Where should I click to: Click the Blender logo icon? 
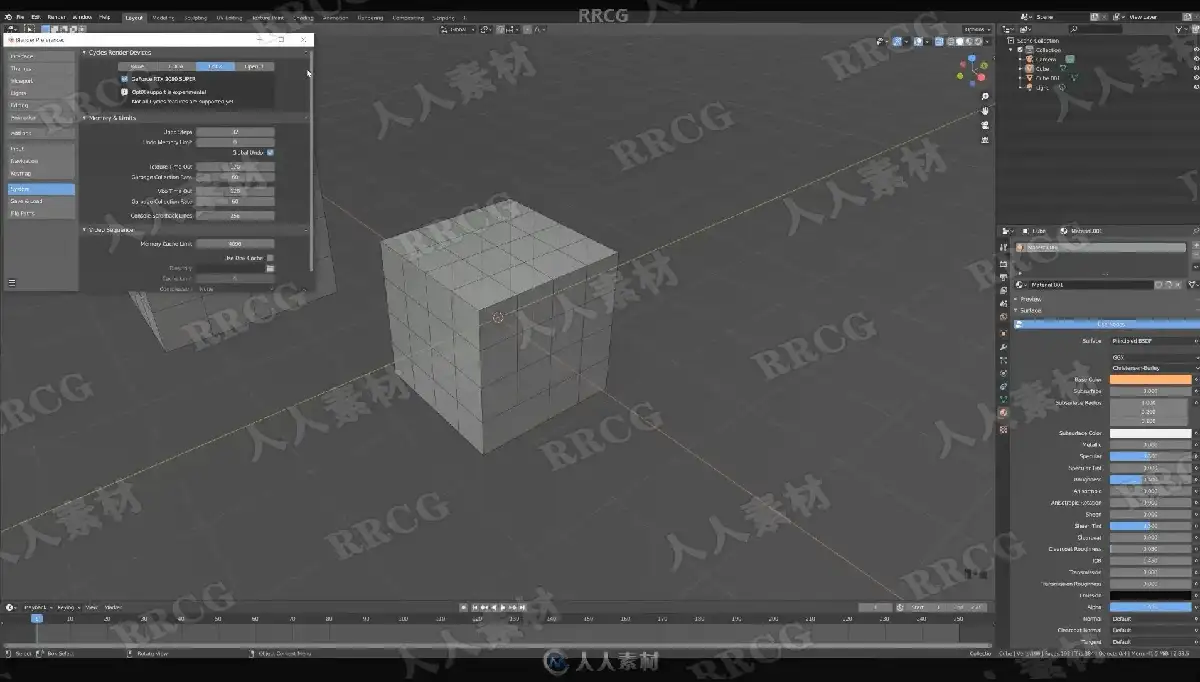click(x=8, y=17)
